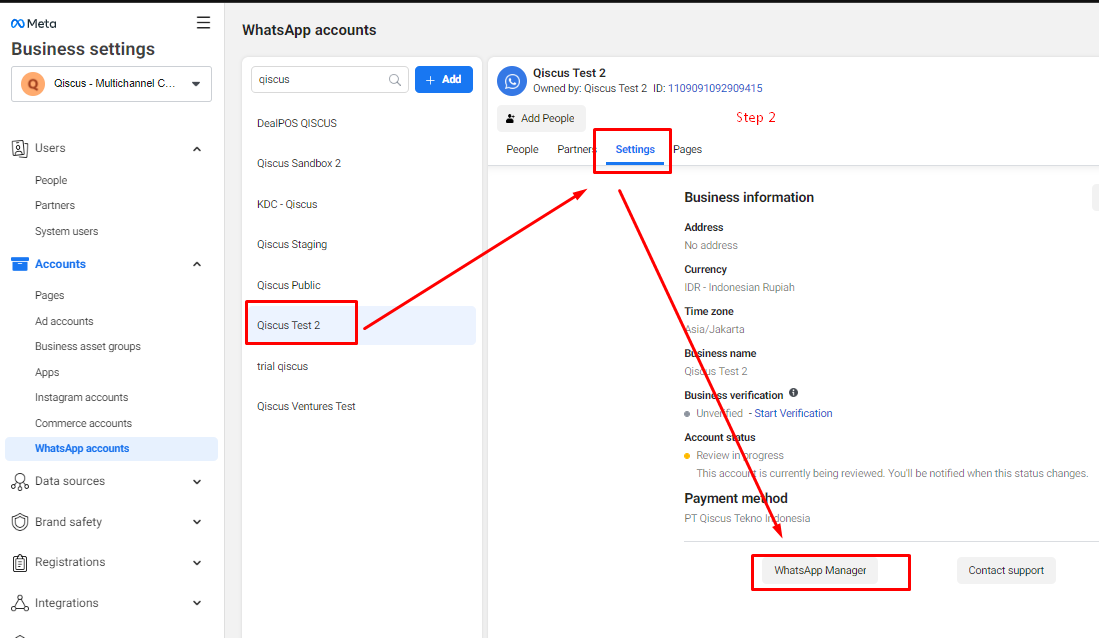Click the WhatsApp Manager button

pos(820,571)
